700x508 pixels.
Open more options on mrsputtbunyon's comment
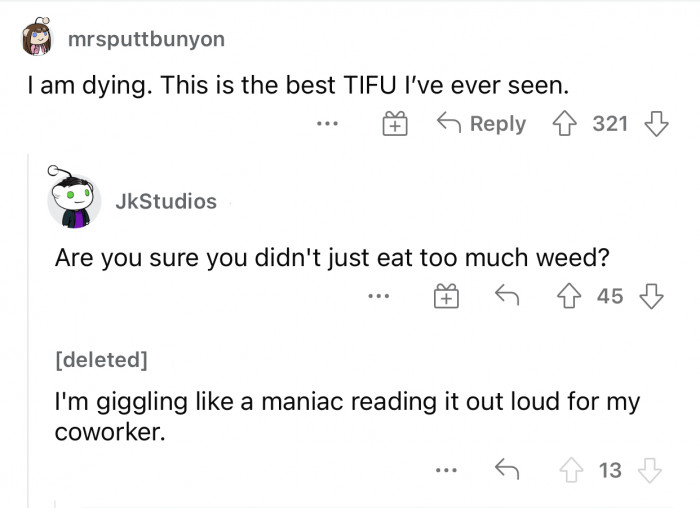pos(327,125)
